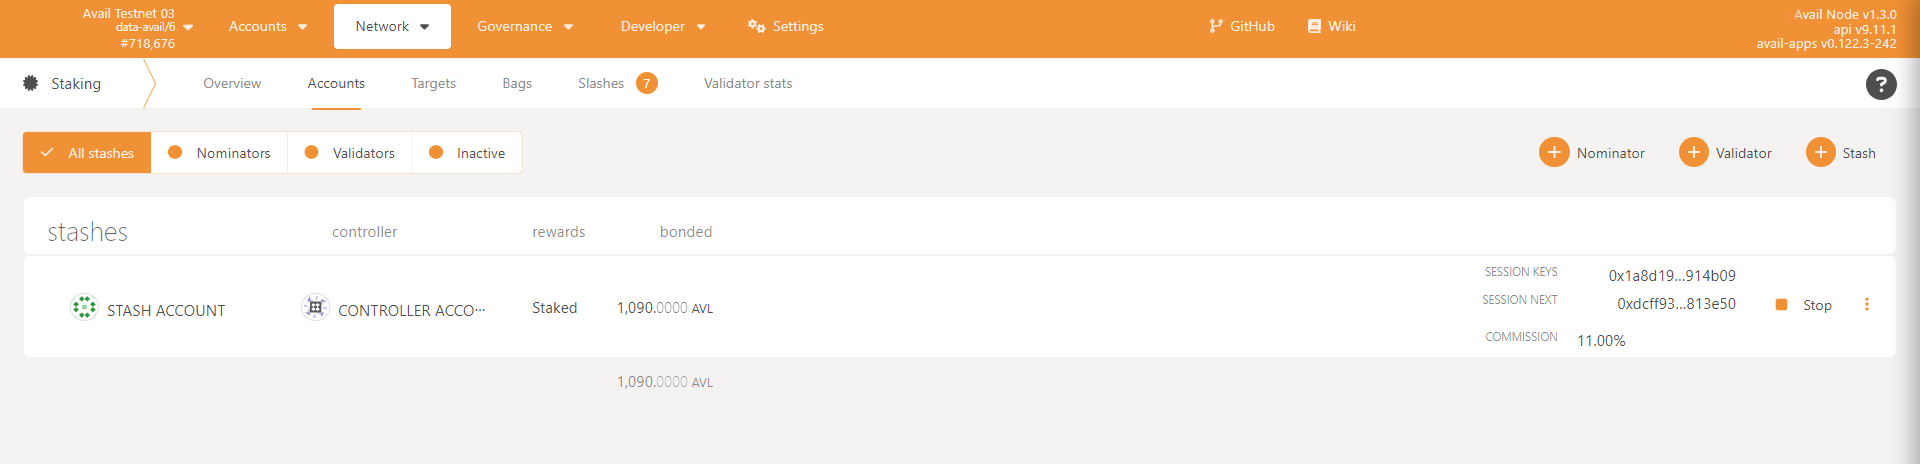
Task: Open the Avail Testnet network selector
Action: pos(137,28)
